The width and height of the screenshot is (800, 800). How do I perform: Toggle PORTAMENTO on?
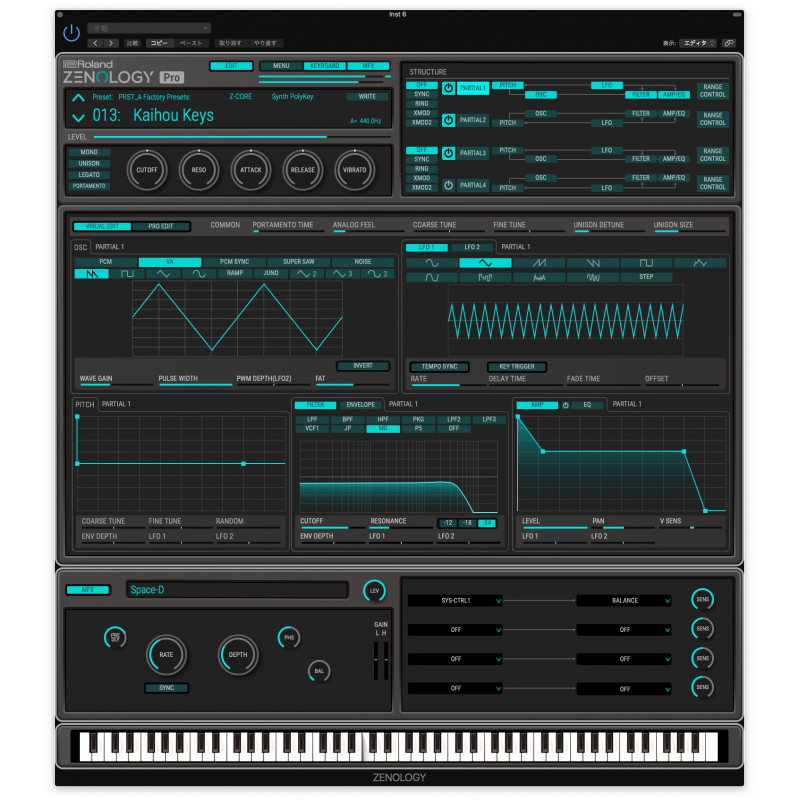[89, 186]
